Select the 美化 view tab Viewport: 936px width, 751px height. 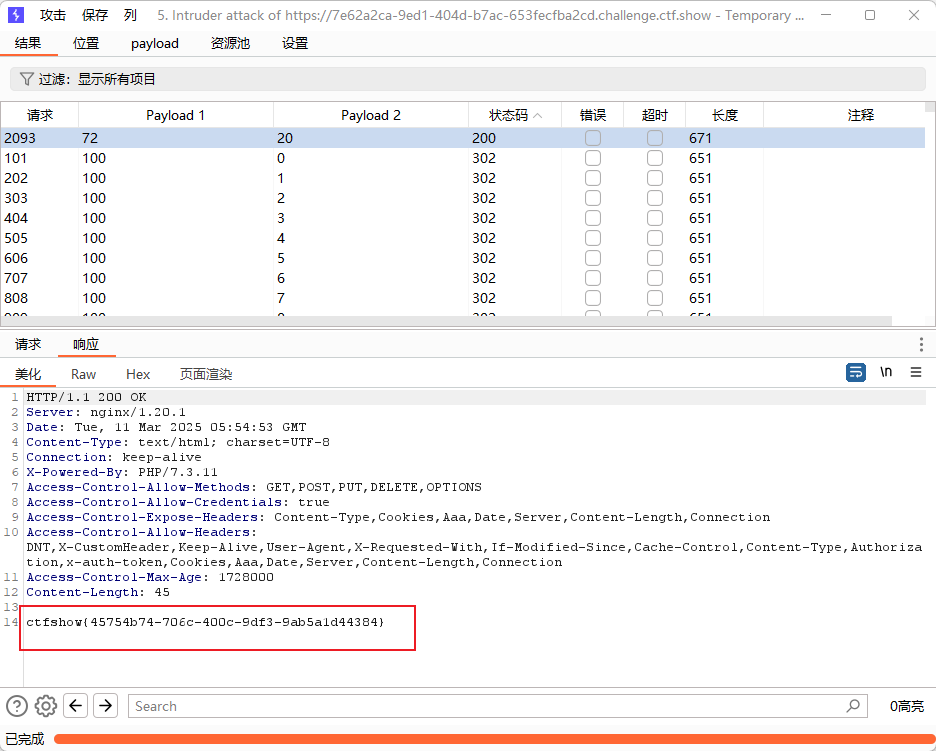[28, 374]
